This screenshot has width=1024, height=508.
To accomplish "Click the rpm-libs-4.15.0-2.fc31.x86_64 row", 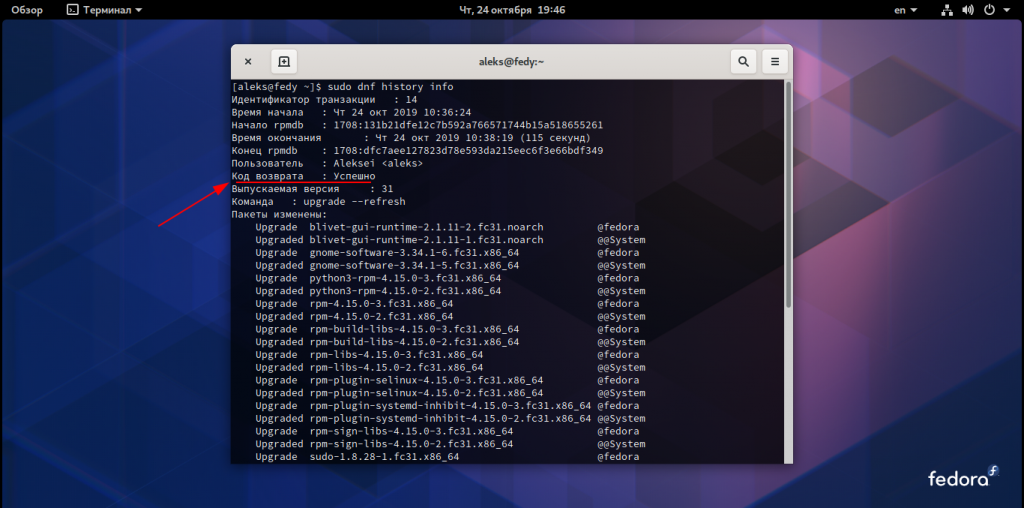I will pos(451,368).
